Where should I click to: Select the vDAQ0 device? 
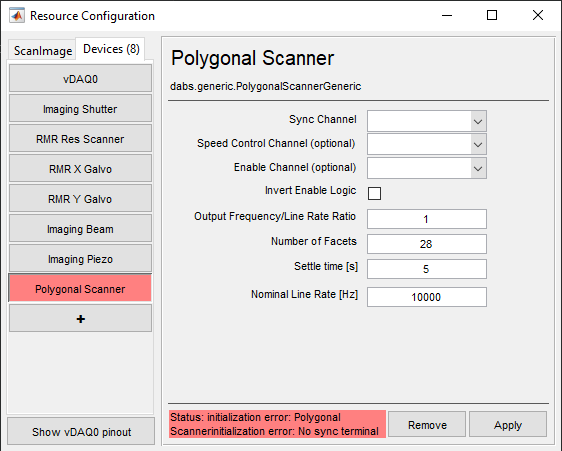tap(80, 79)
